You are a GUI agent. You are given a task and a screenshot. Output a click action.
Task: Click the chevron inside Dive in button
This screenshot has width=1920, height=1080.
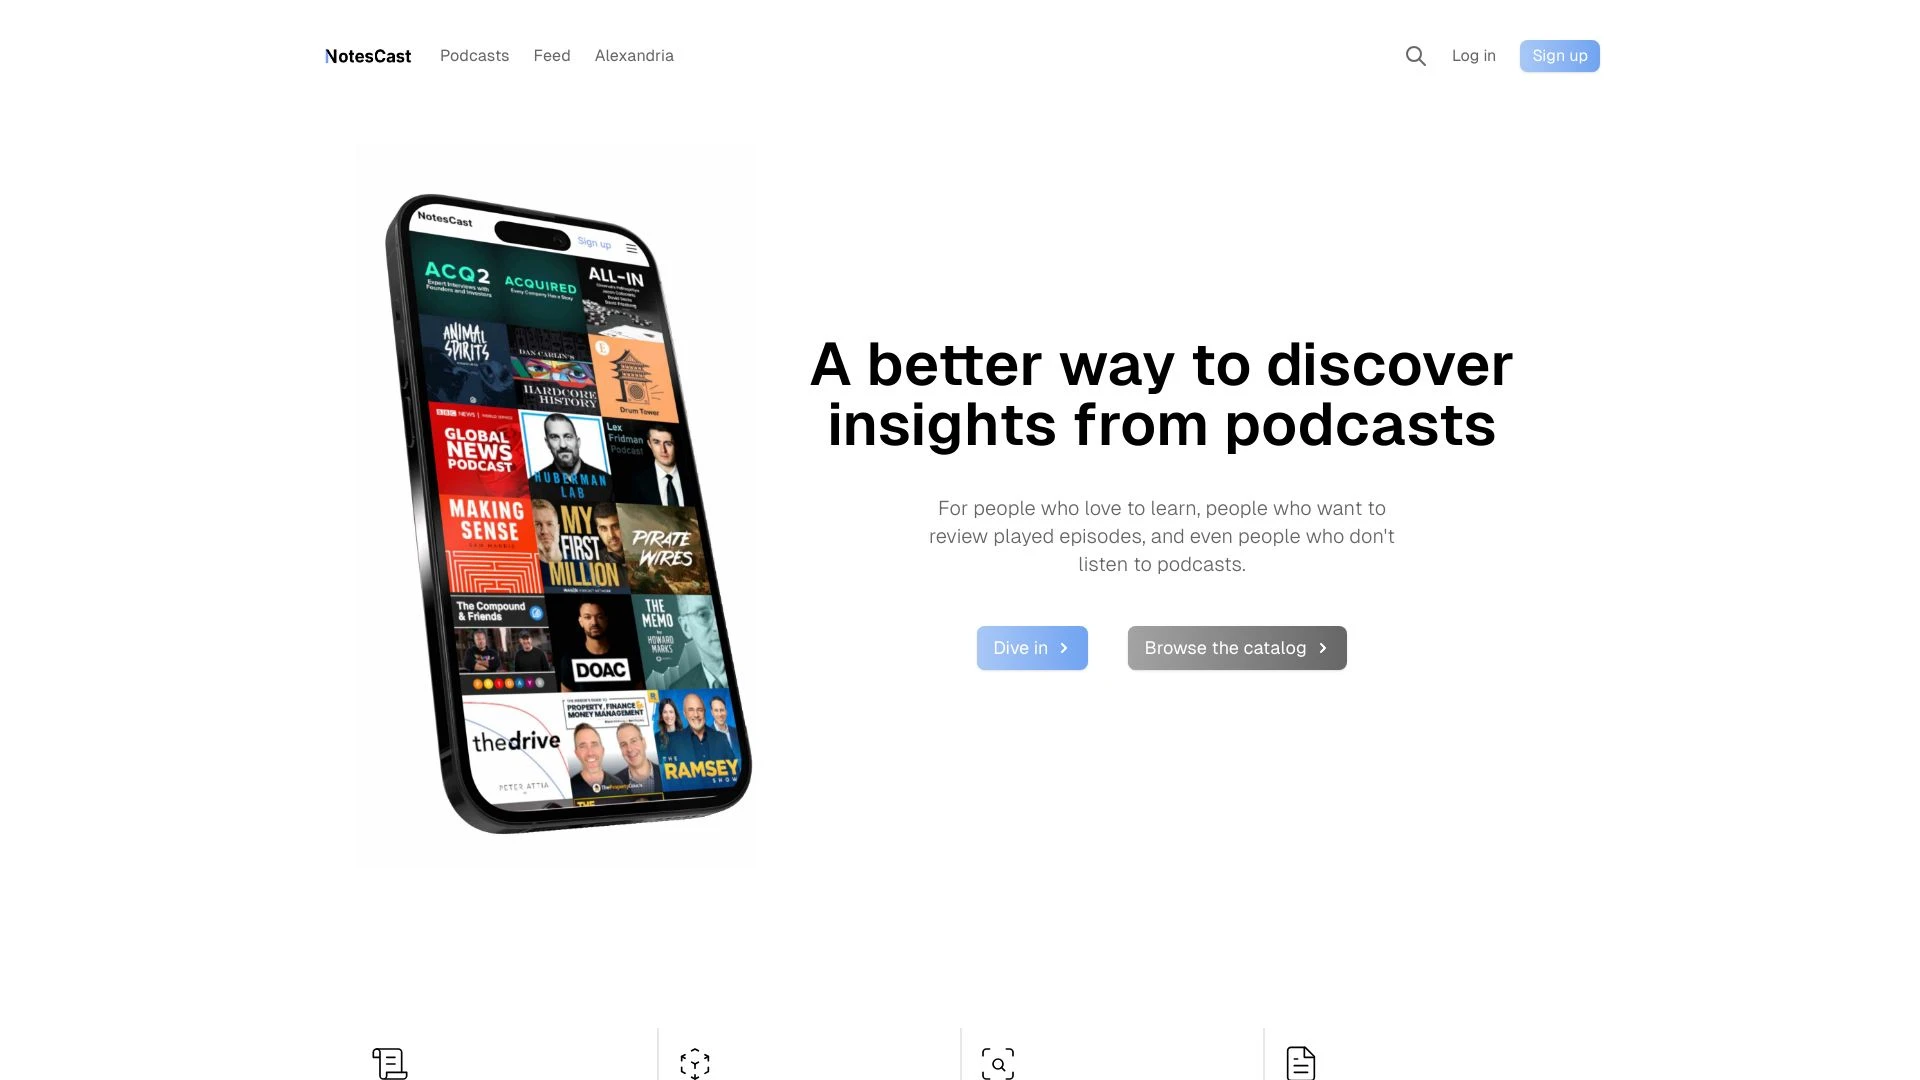(1065, 647)
